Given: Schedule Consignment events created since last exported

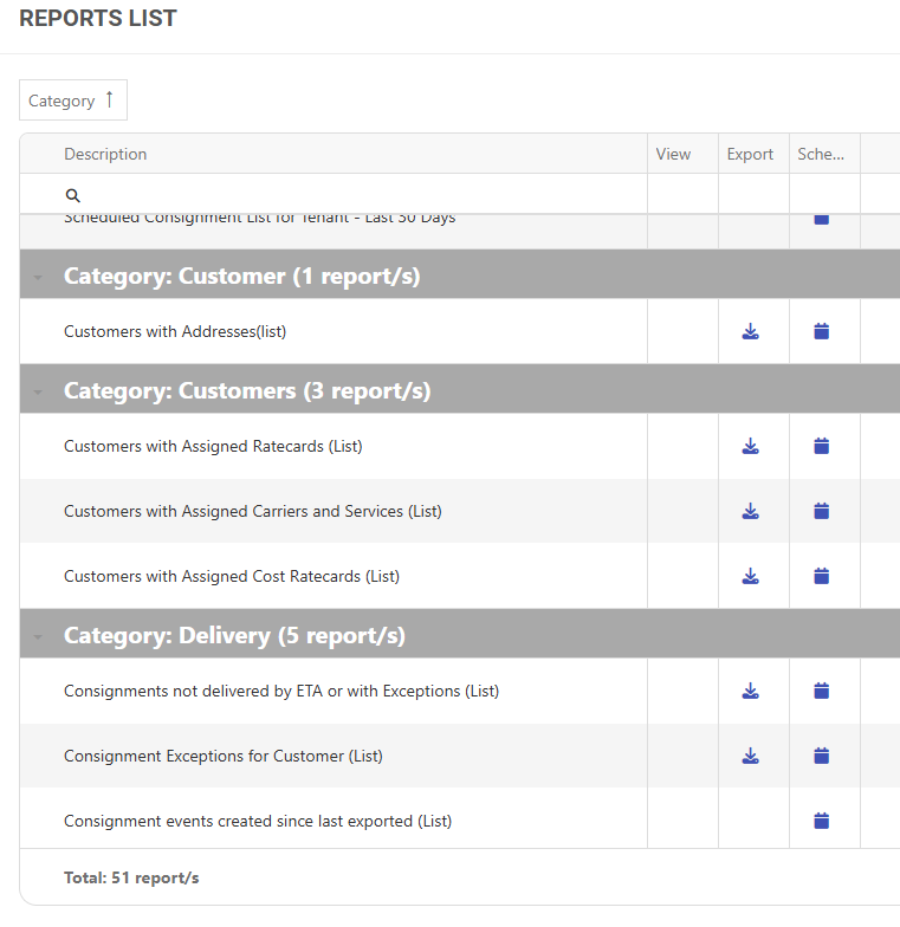Looking at the screenshot, I should point(821,821).
